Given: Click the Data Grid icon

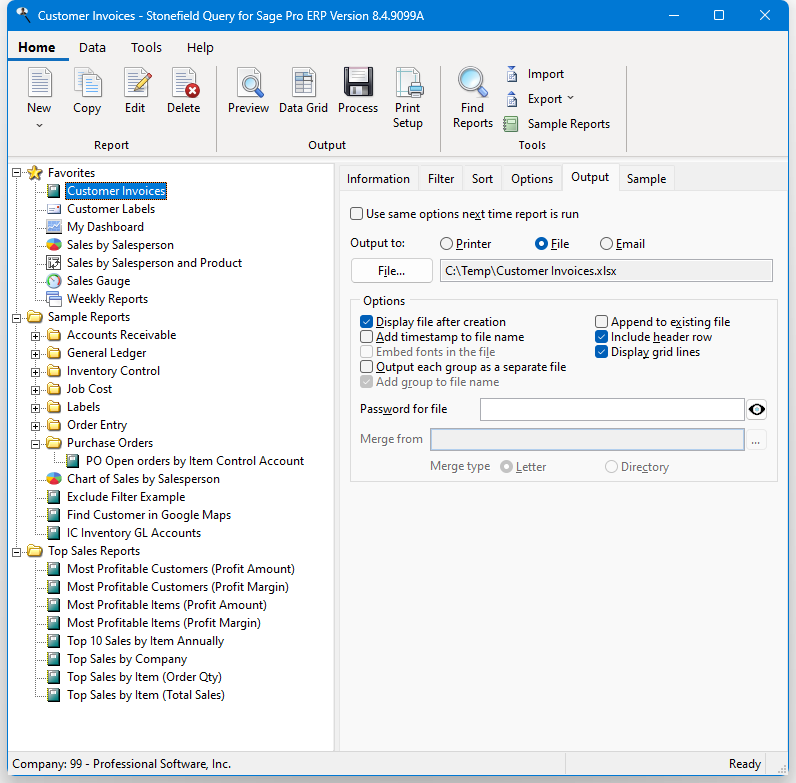Looking at the screenshot, I should tap(304, 82).
